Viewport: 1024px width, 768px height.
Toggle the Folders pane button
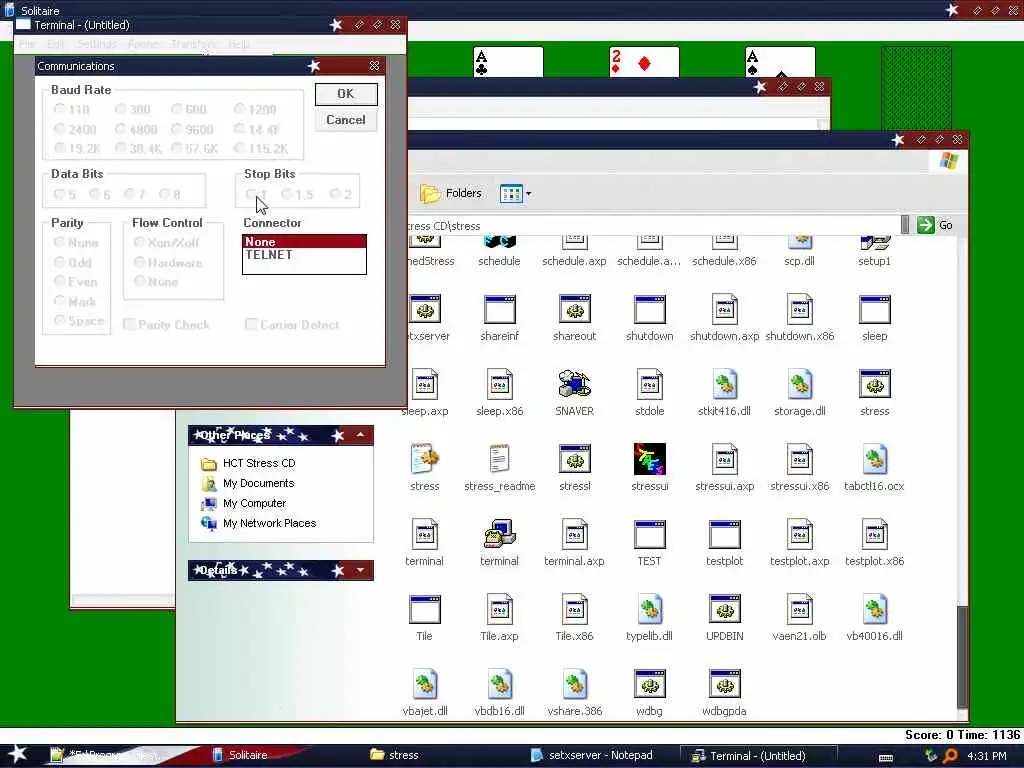click(x=451, y=193)
